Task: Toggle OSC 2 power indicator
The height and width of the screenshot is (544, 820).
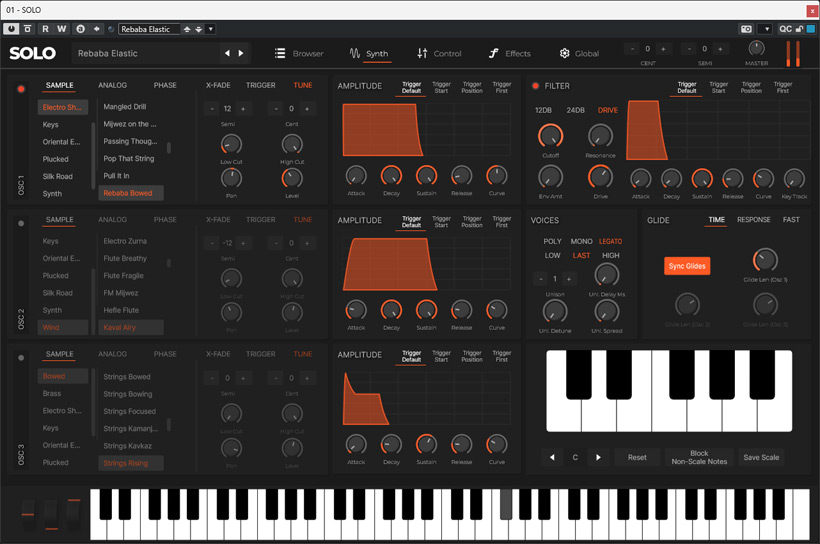Action: [x=21, y=223]
